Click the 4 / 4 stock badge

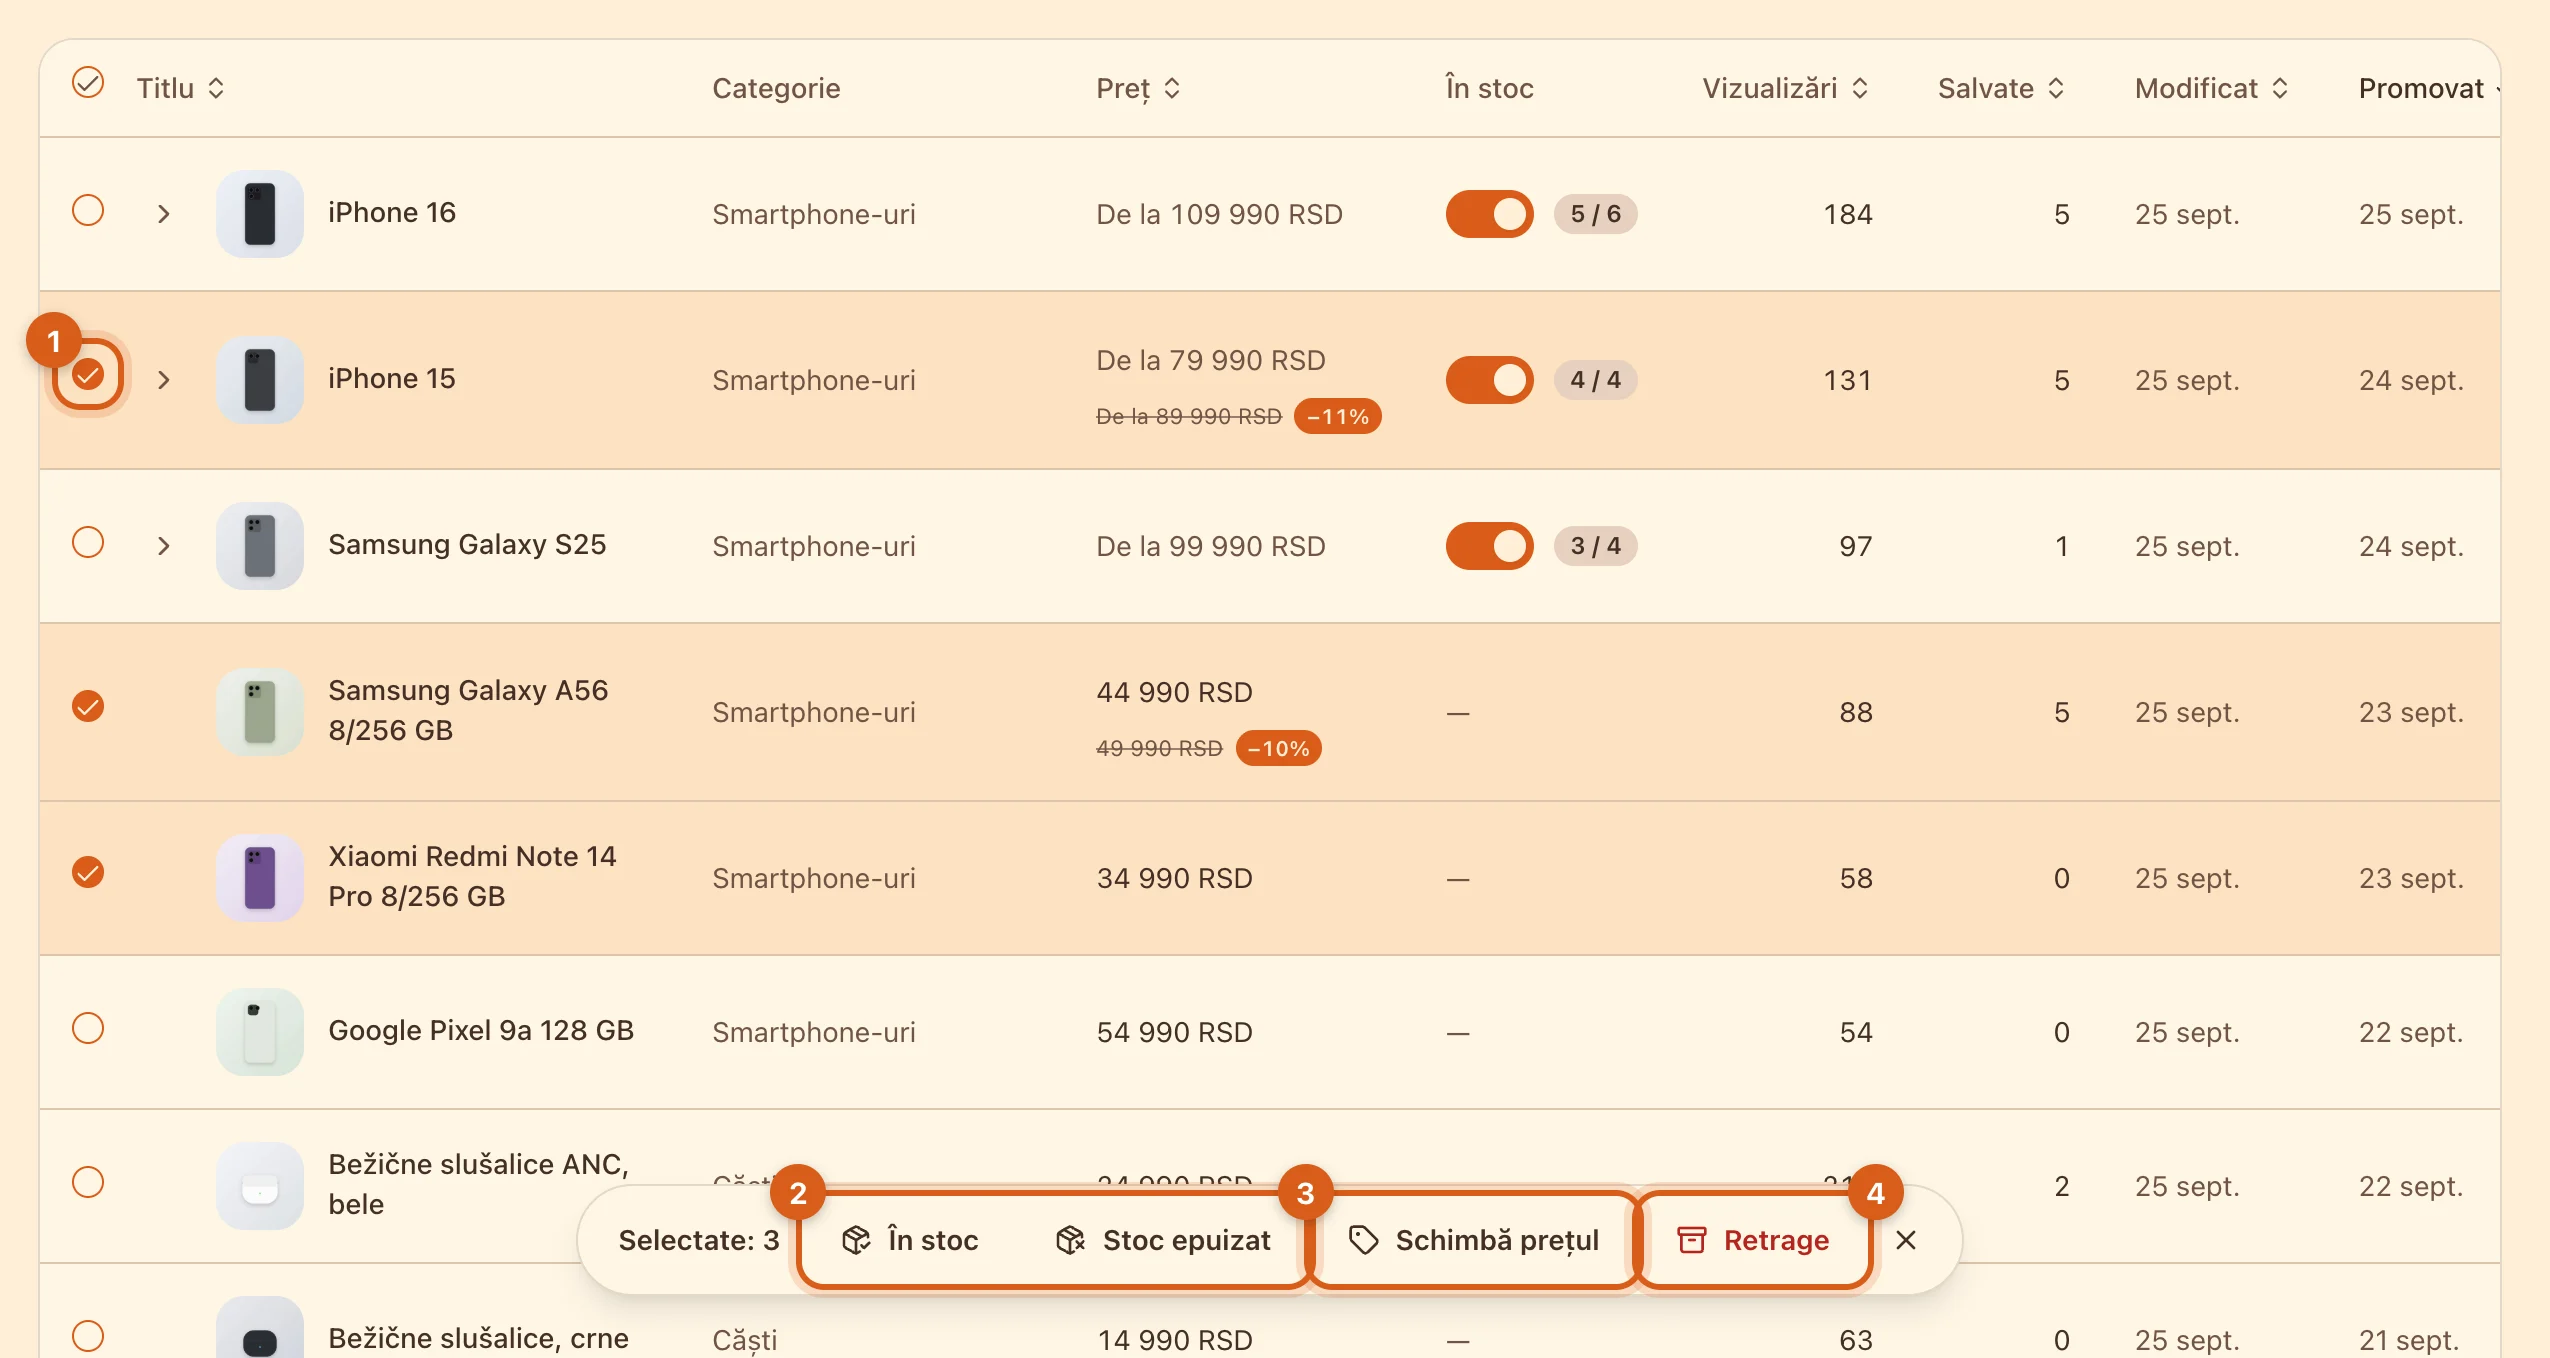pos(1596,380)
